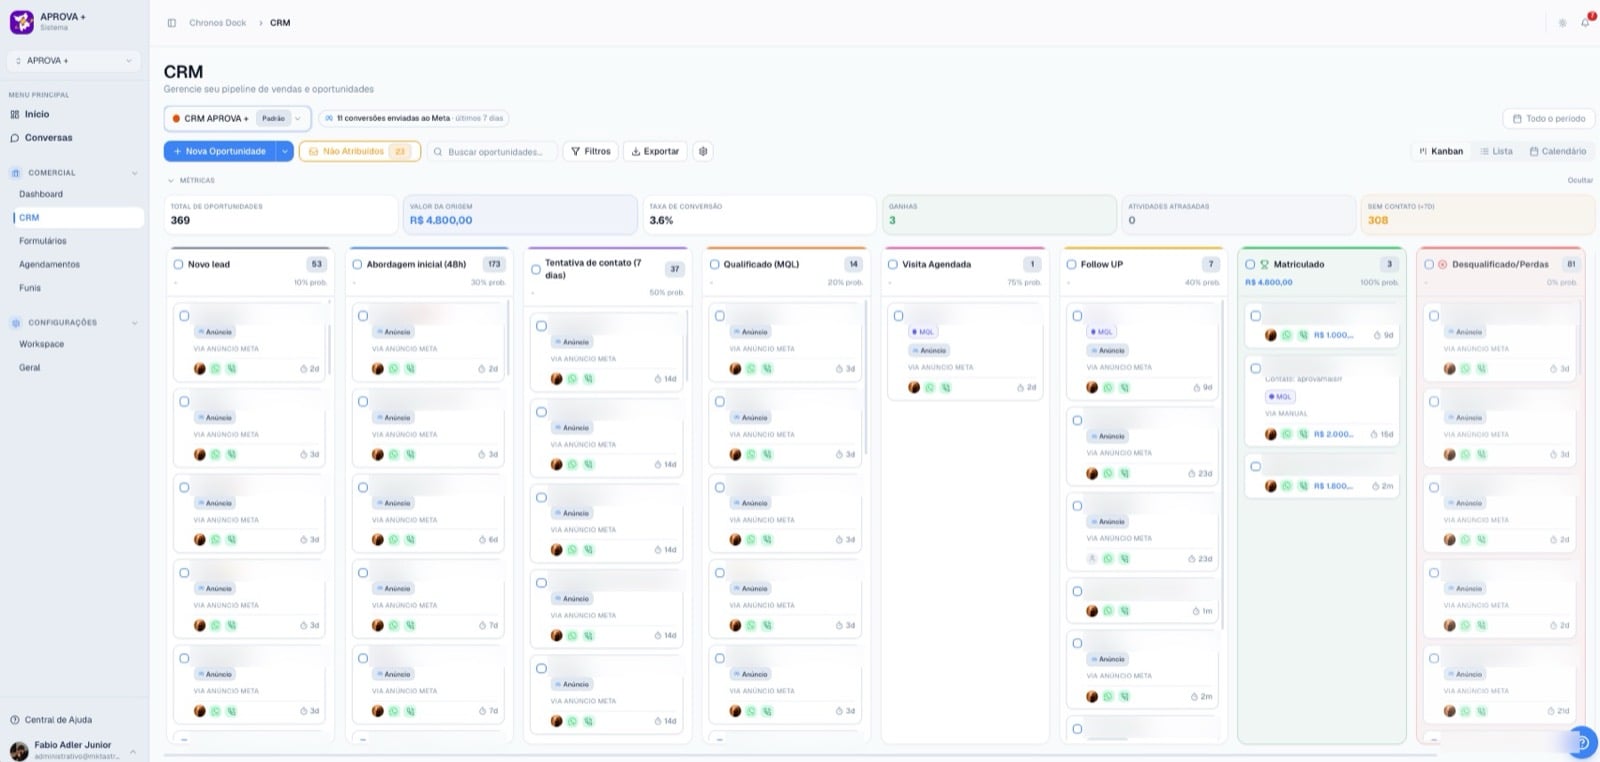Open WhatsApp on Follow UP 9d card
Viewport: 1600px width, 762px height.
pos(1108,388)
